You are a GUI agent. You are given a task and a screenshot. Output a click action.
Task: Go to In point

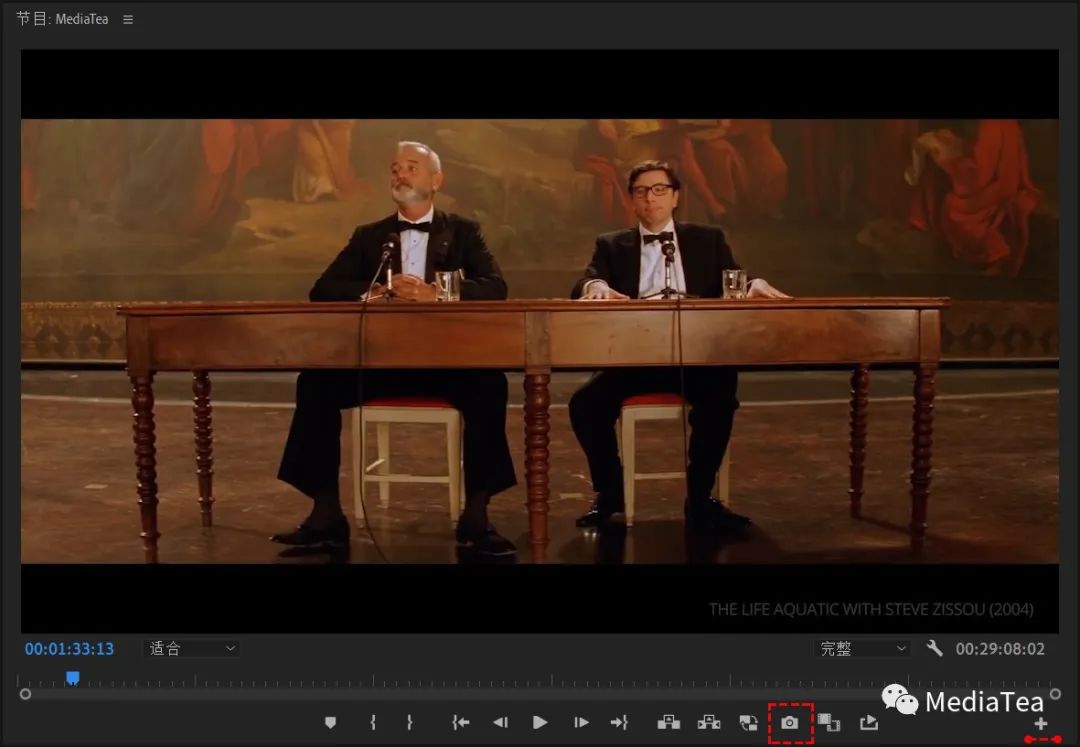click(x=461, y=722)
